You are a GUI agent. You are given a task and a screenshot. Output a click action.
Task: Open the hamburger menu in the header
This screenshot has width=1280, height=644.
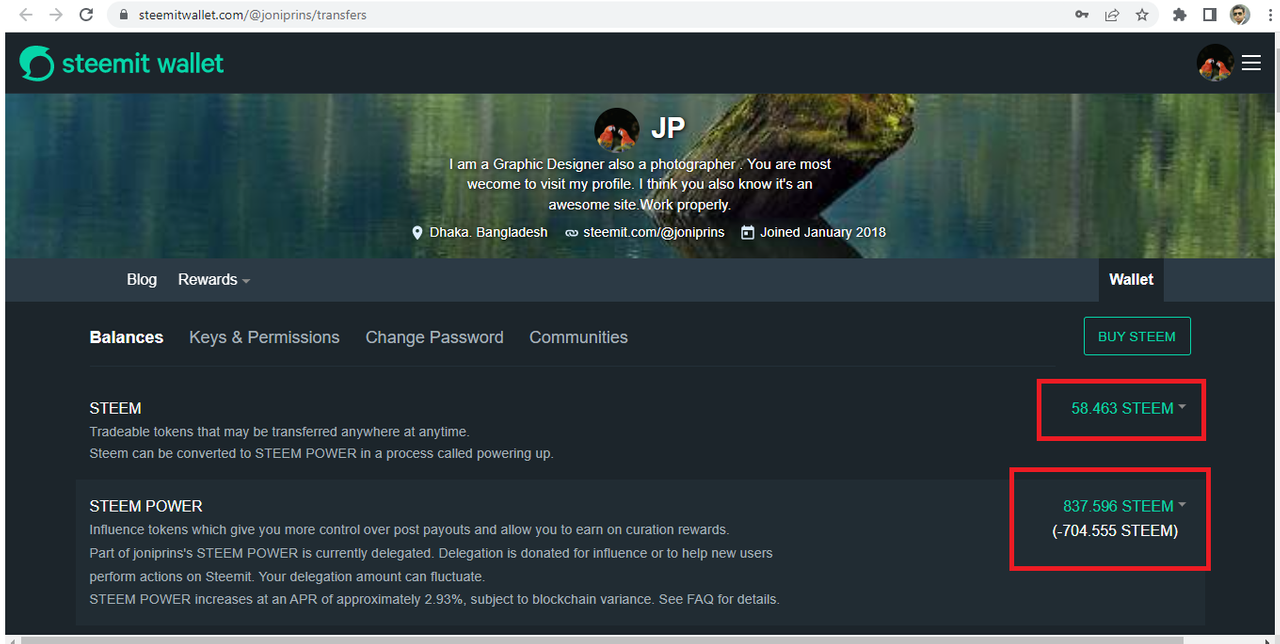coord(1251,63)
